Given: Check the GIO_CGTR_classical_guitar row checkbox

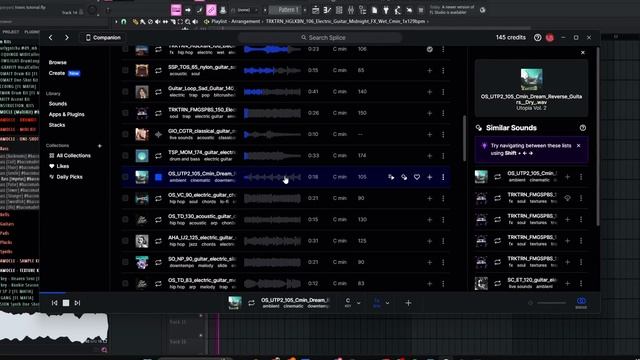Looking at the screenshot, I should pyautogui.click(x=125, y=134).
